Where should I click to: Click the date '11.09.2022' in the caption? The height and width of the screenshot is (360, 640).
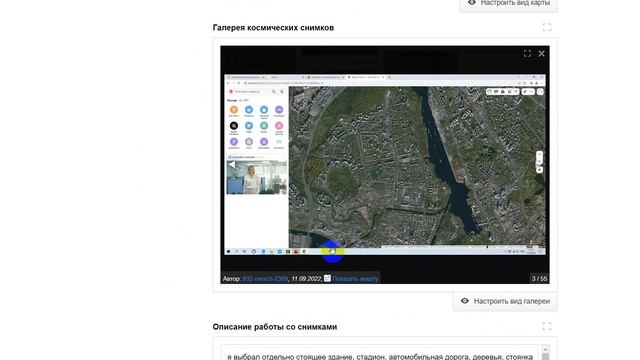pyautogui.click(x=306, y=279)
